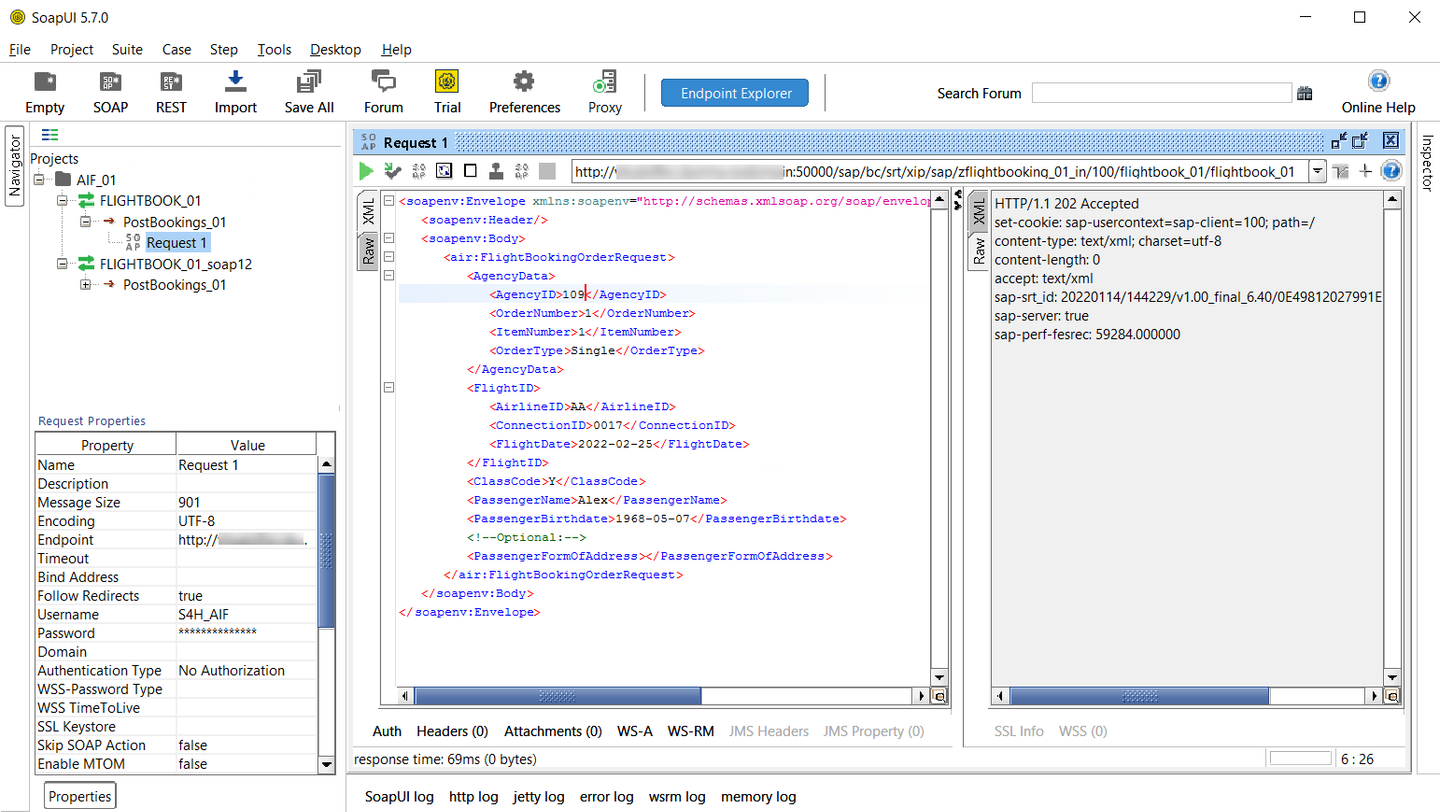Click the navigator view toggle icon above Projects
1440x812 pixels.
tap(50, 135)
